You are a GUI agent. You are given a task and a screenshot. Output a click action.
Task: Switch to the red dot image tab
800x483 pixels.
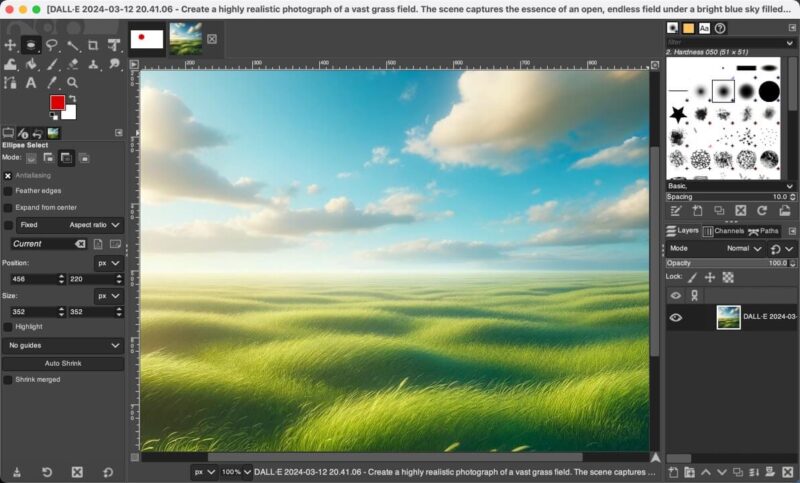coord(146,39)
